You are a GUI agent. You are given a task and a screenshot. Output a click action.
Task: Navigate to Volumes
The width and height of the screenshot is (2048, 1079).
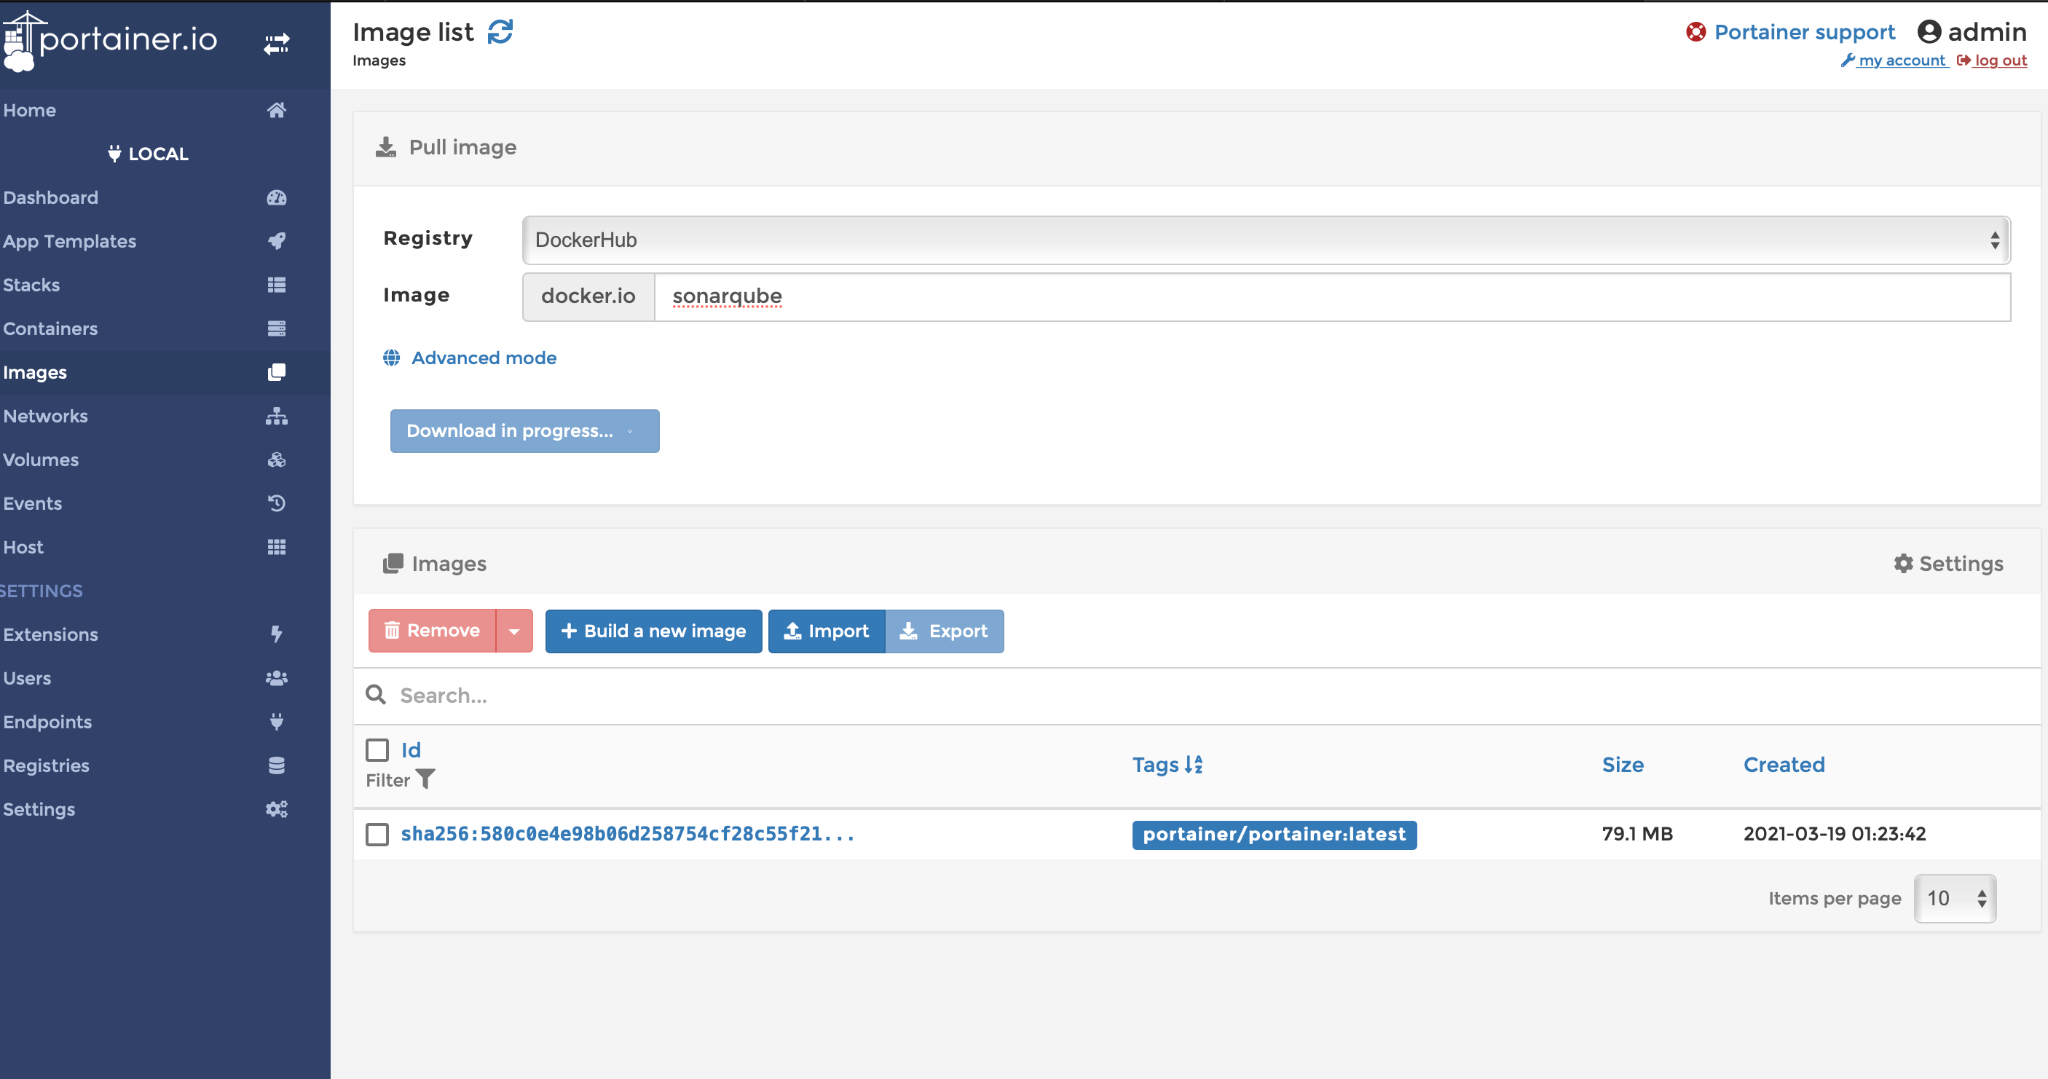pyautogui.click(x=41, y=460)
